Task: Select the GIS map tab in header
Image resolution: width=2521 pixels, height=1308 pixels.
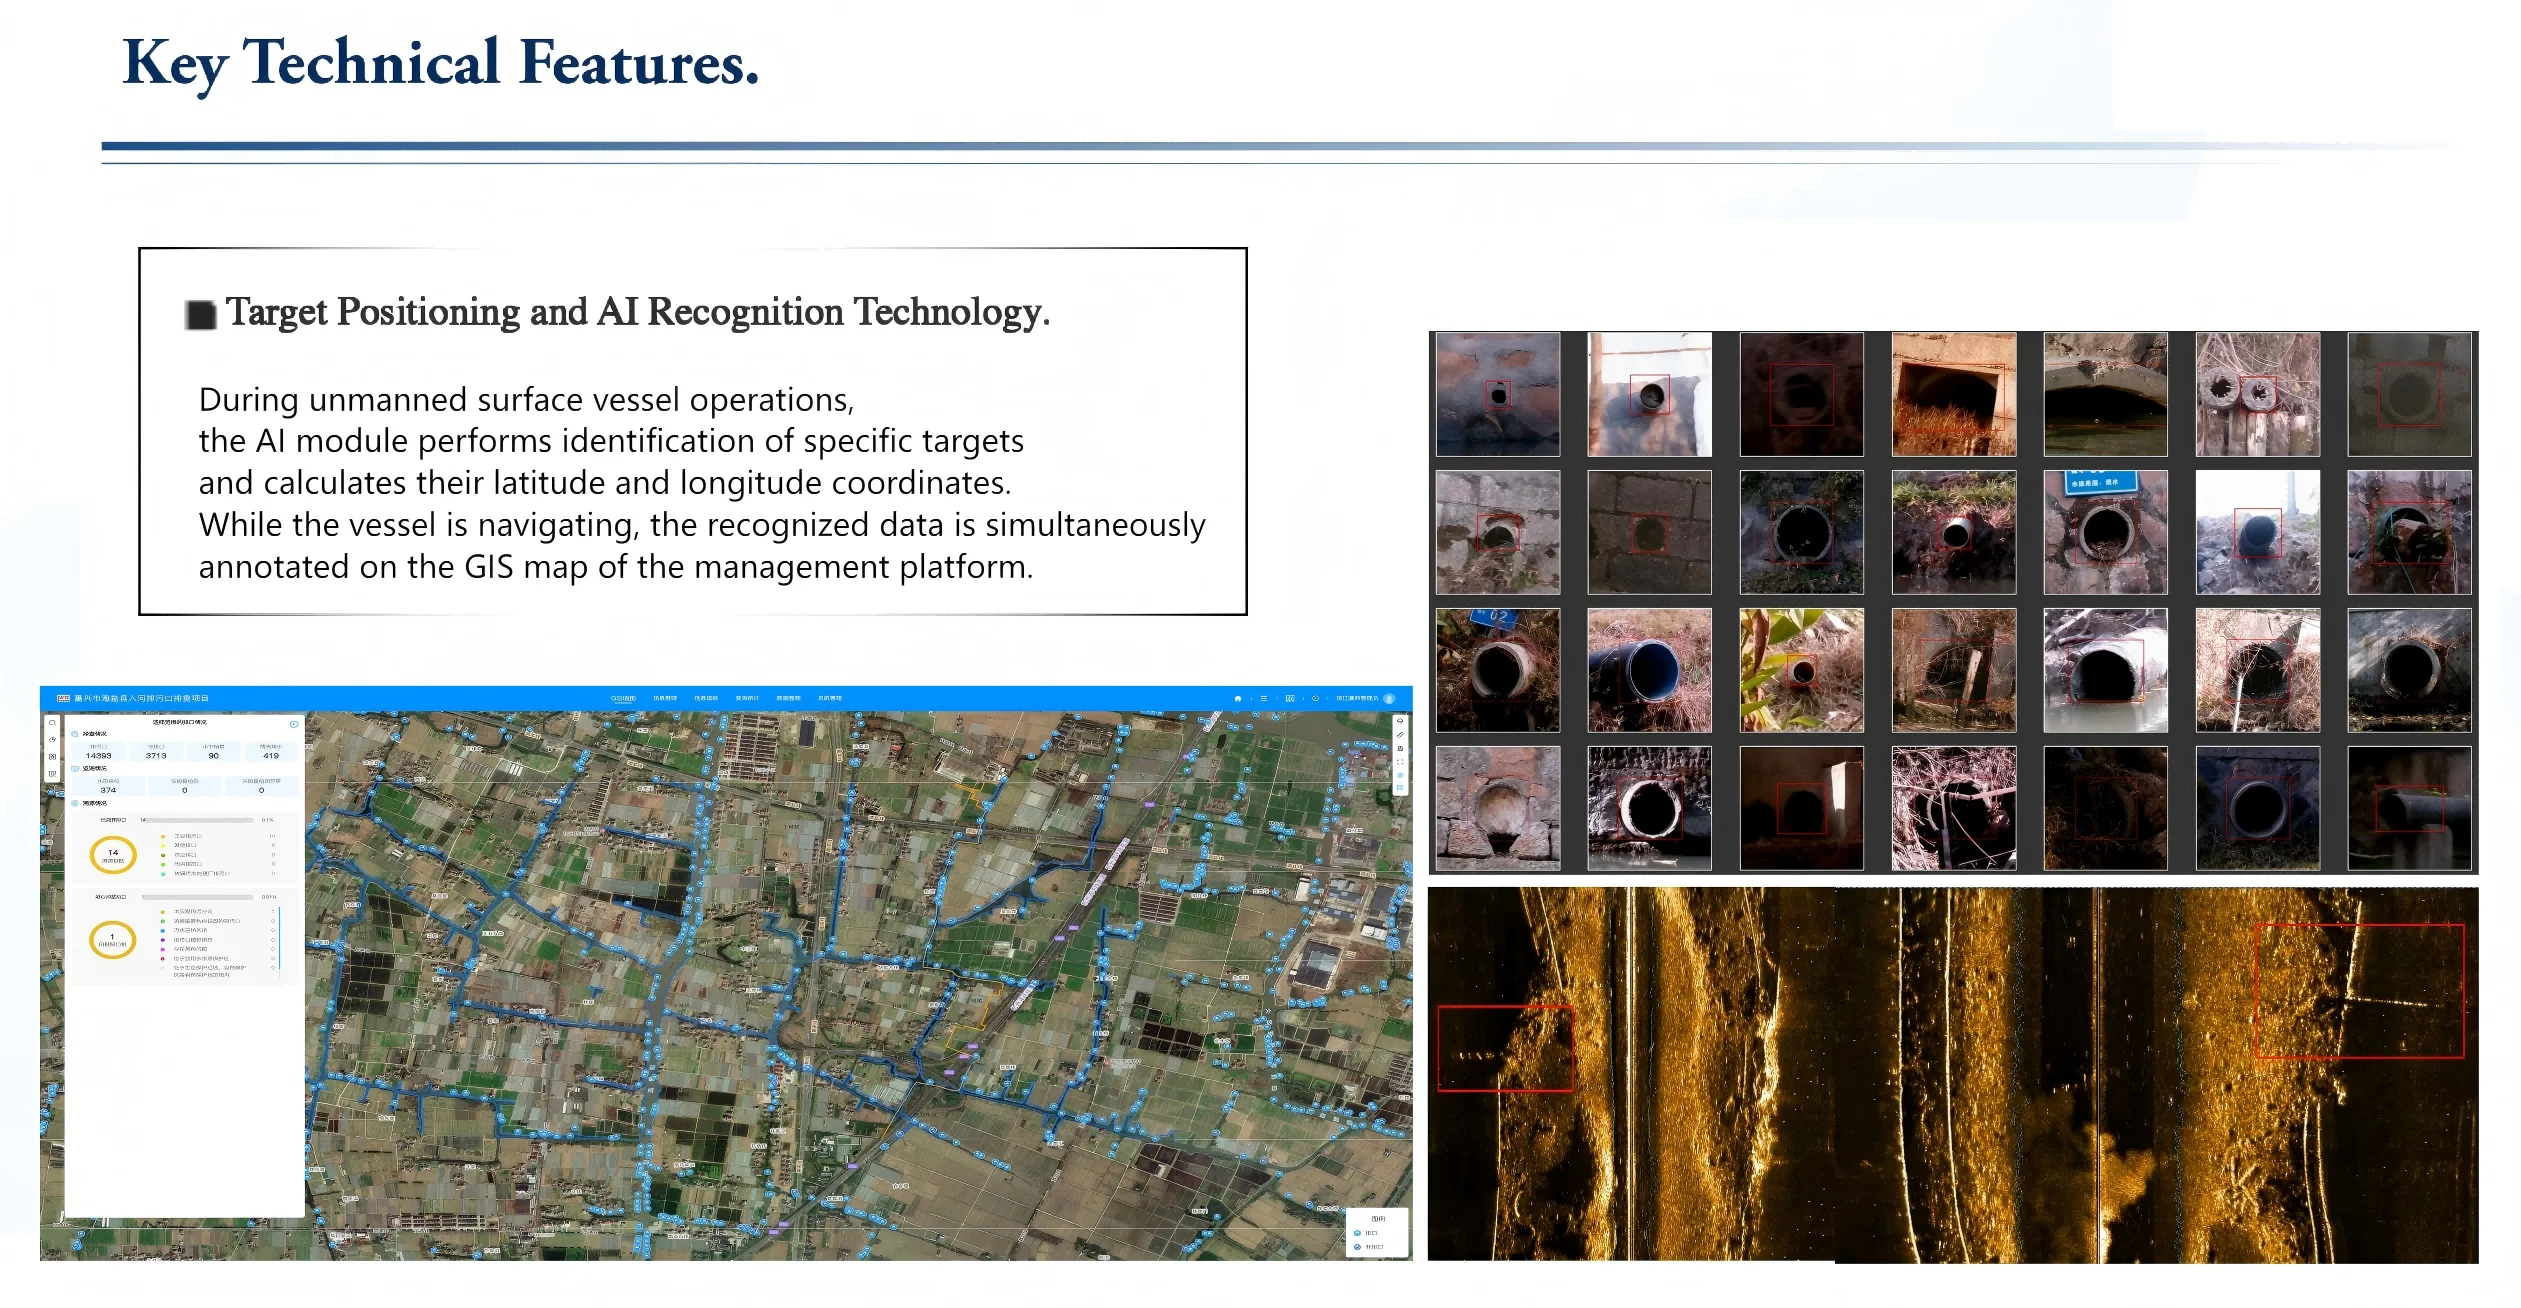Action: coord(623,699)
